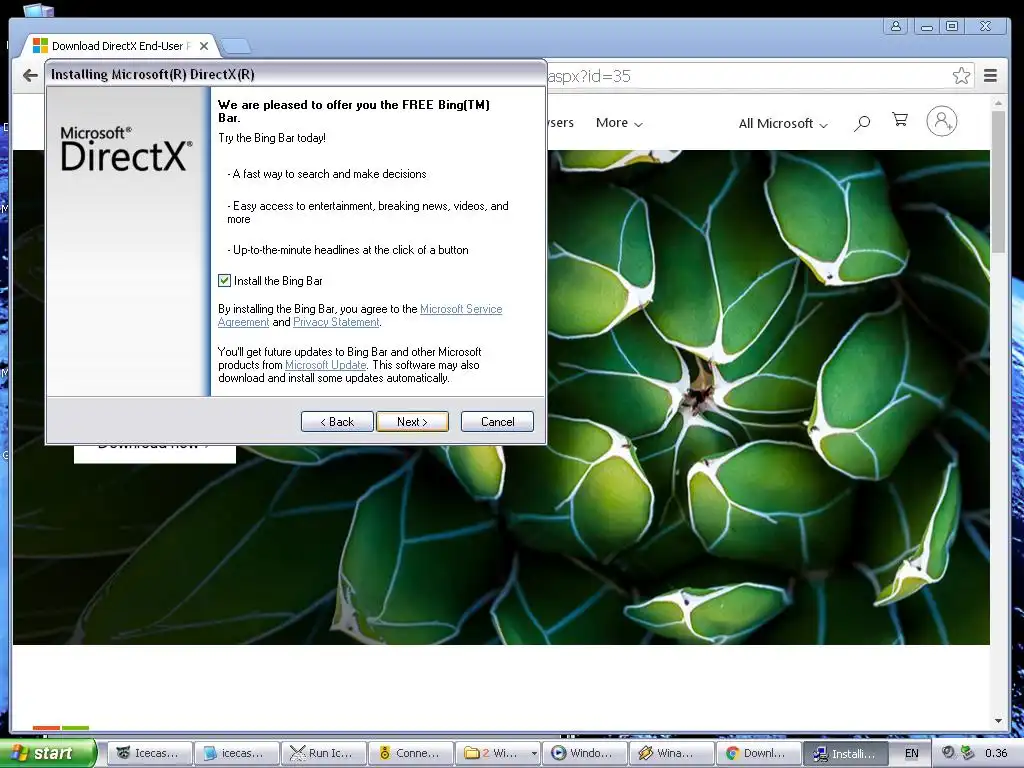Switch to the icecas... document taskbar item
This screenshot has width=1024, height=768.
click(x=237, y=753)
